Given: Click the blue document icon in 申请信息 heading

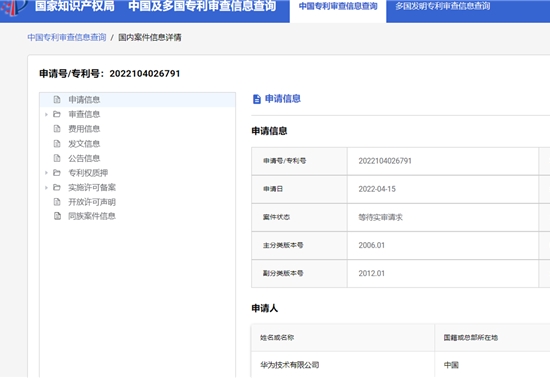Looking at the screenshot, I should (257, 99).
